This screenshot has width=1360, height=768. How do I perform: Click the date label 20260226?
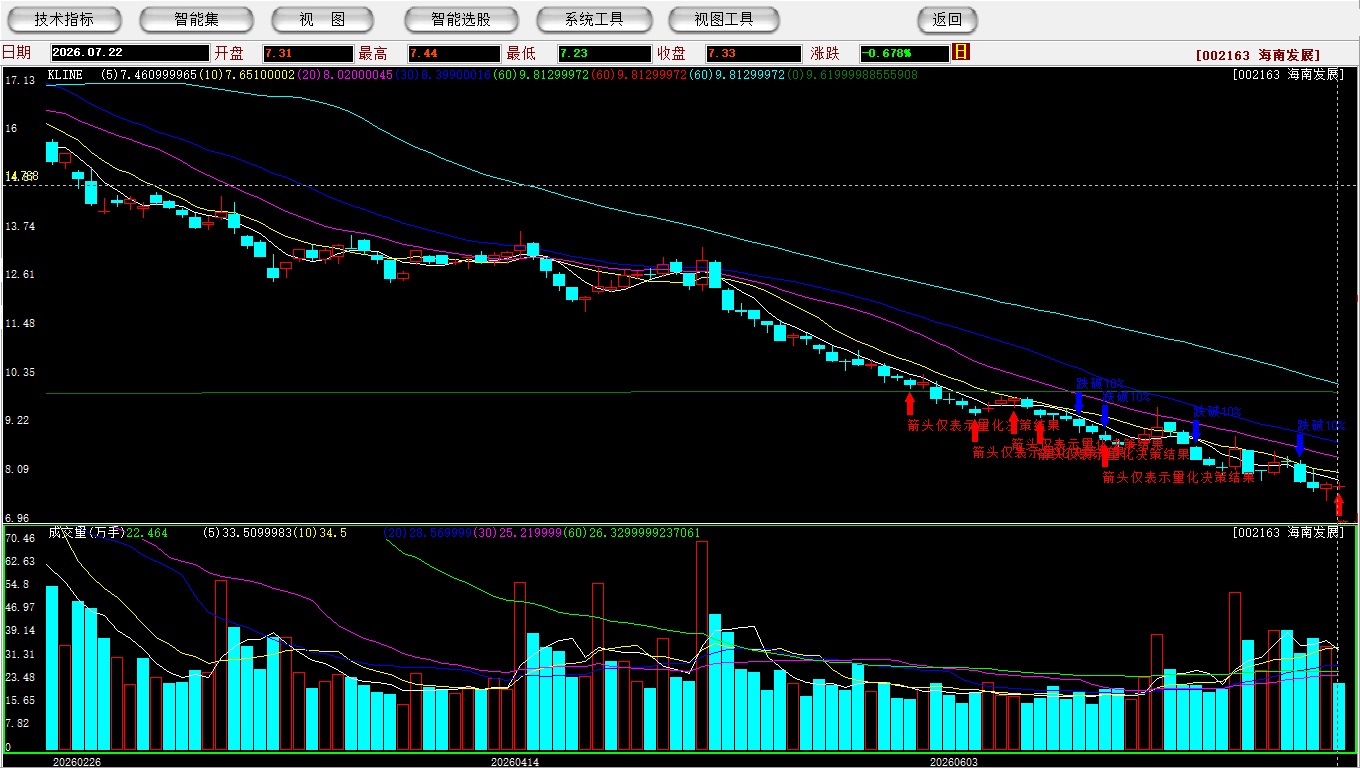click(77, 762)
